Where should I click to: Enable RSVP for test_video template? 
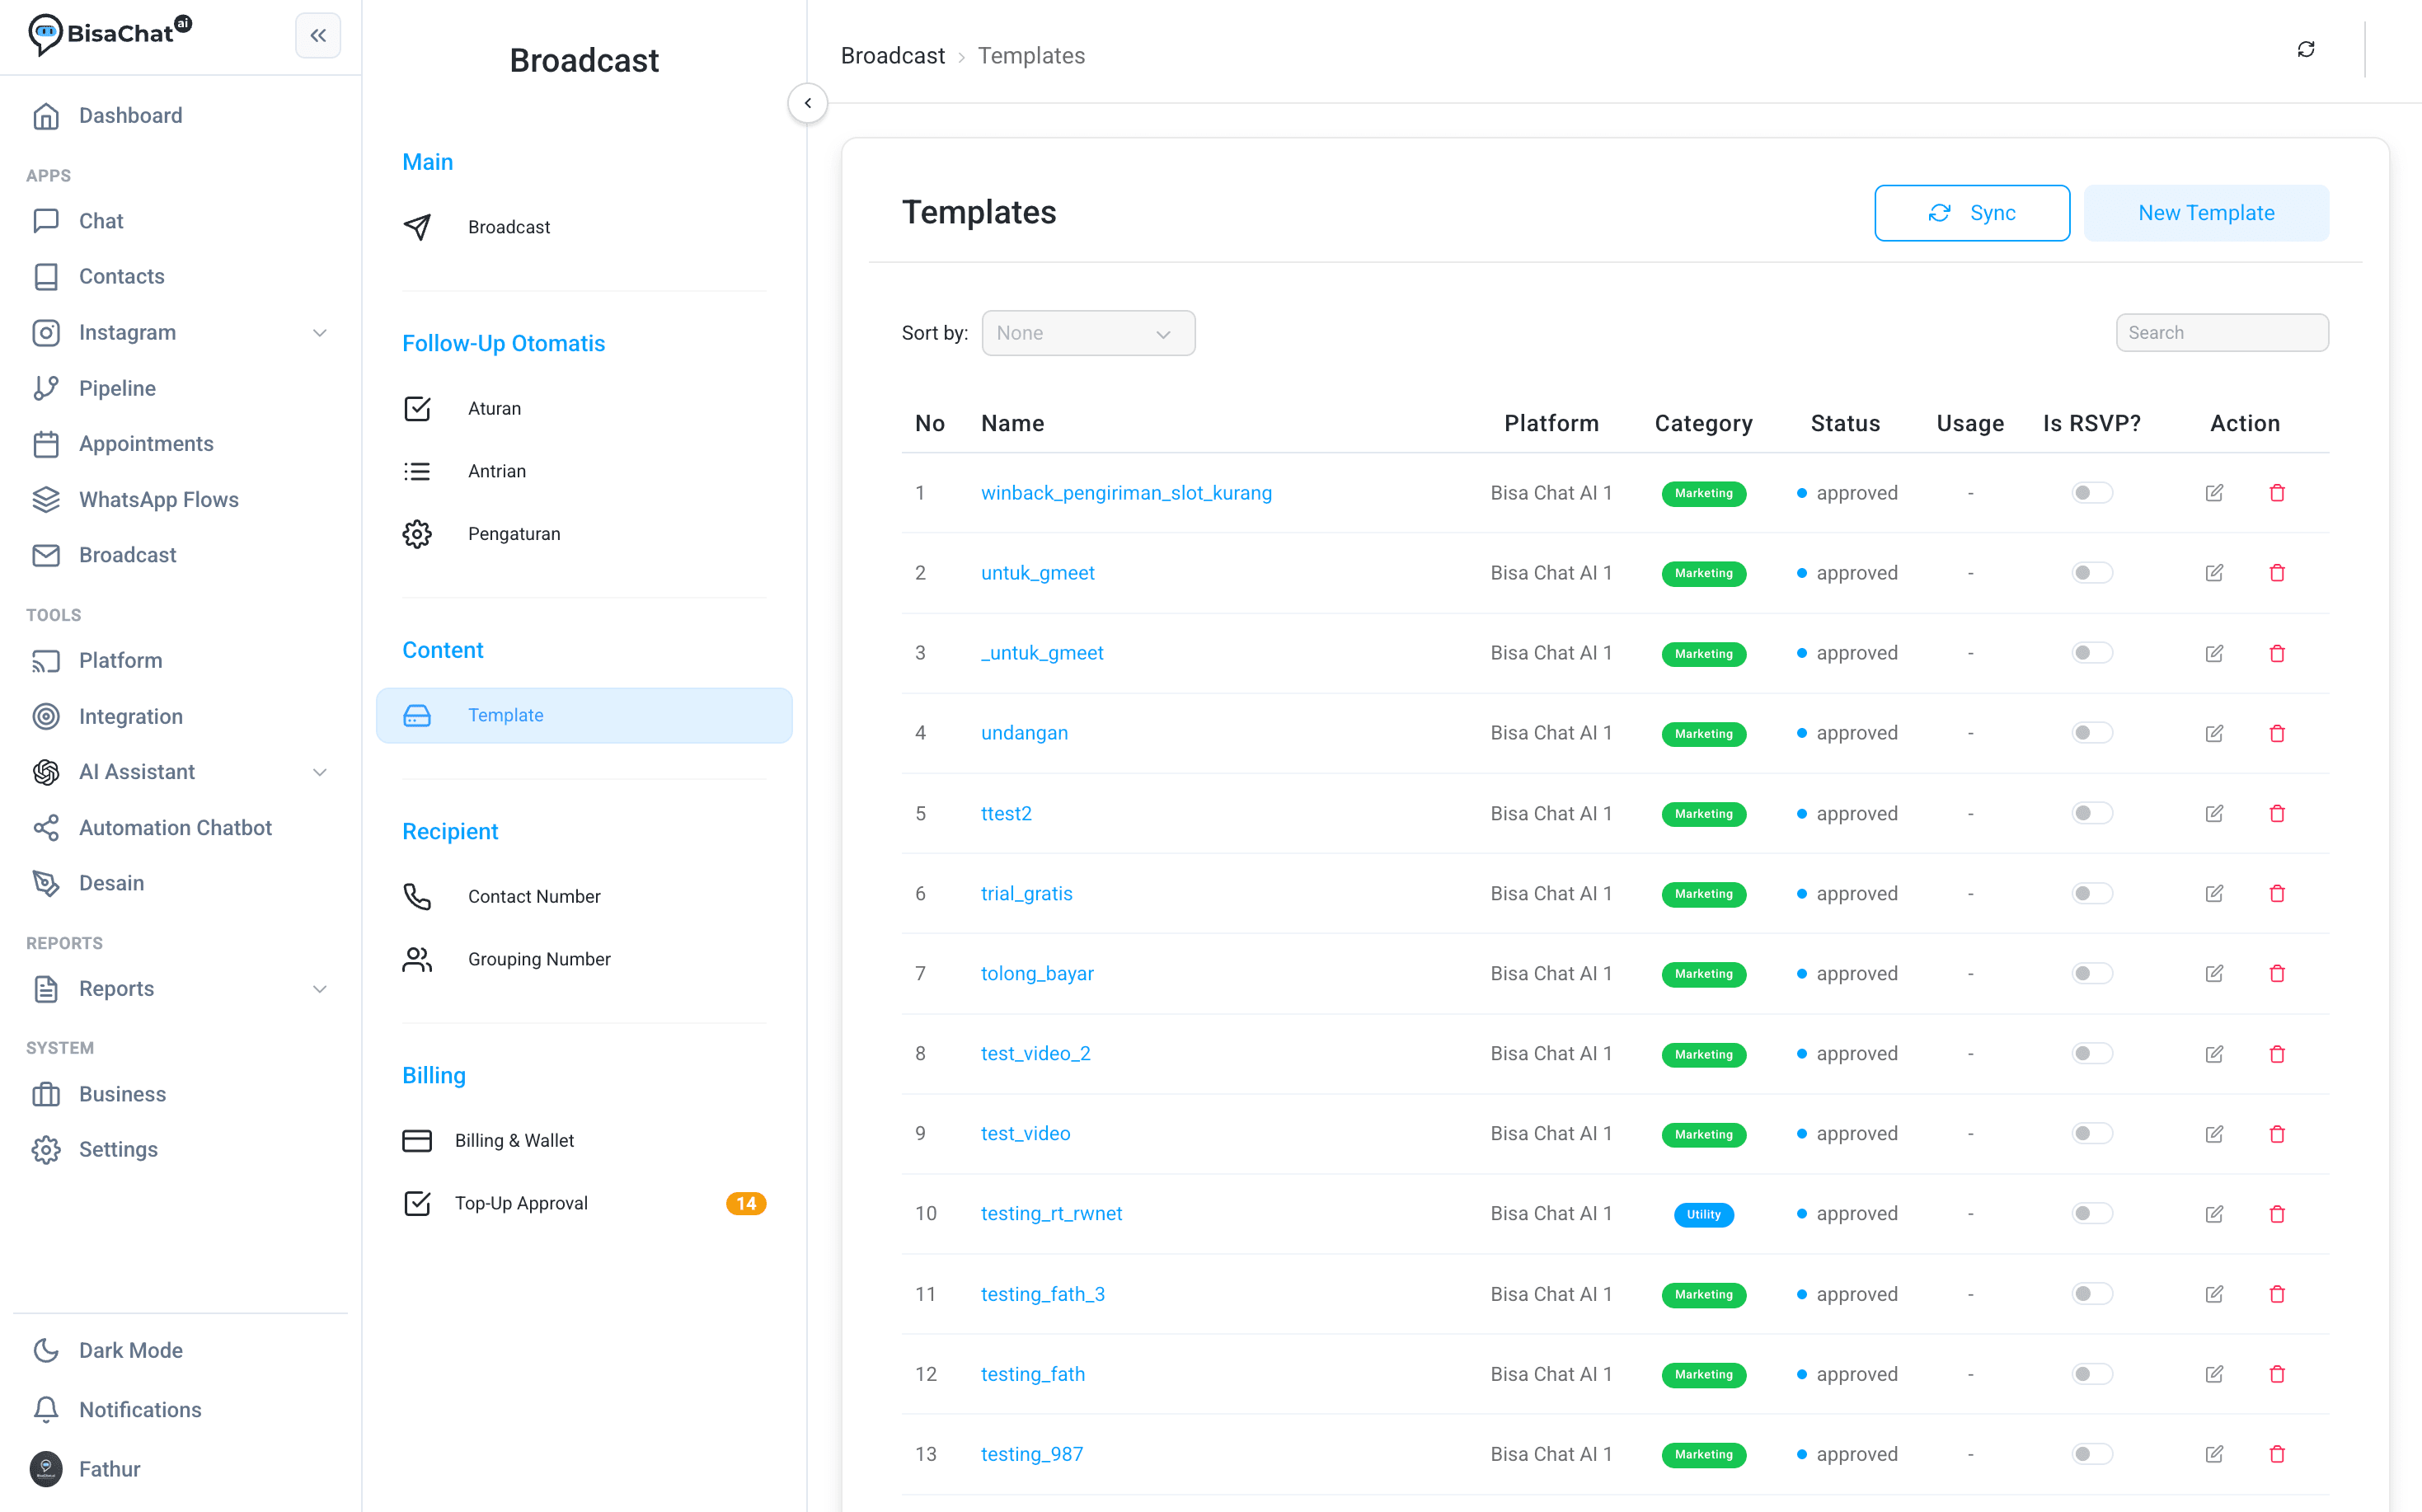(2091, 1133)
